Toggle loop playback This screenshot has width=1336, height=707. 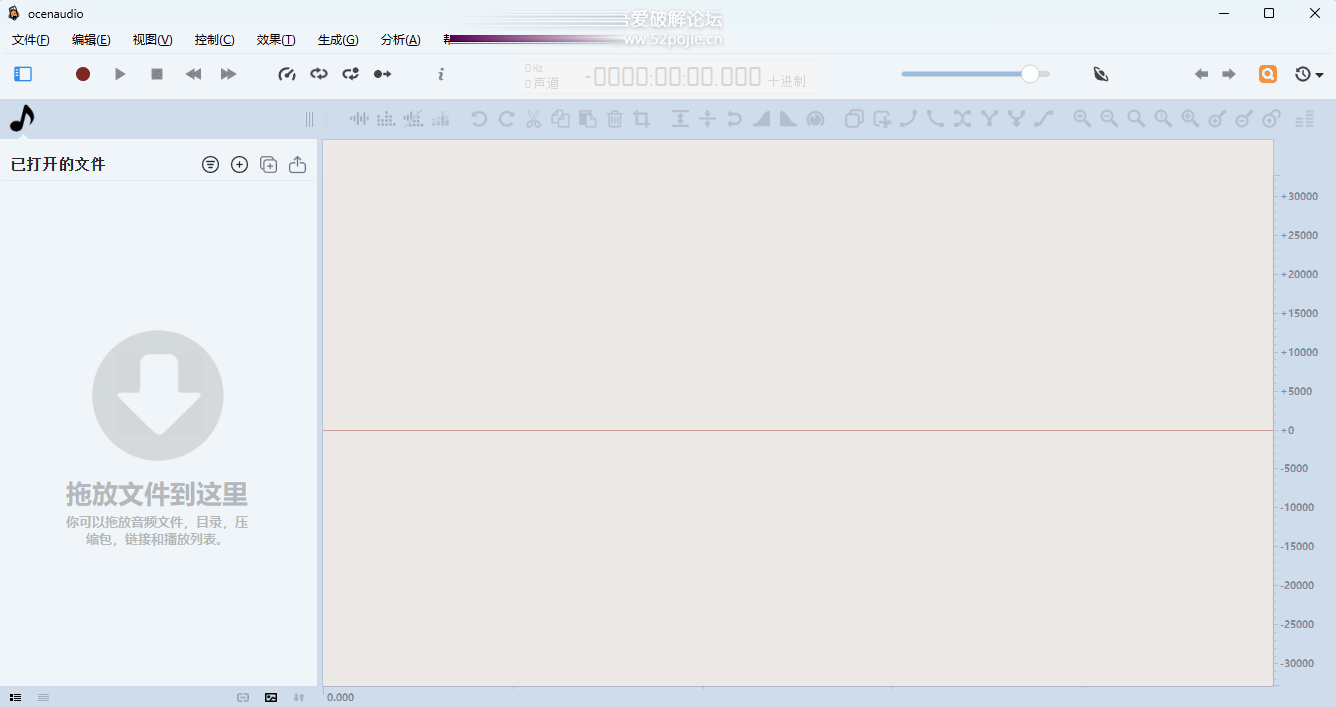(x=319, y=74)
